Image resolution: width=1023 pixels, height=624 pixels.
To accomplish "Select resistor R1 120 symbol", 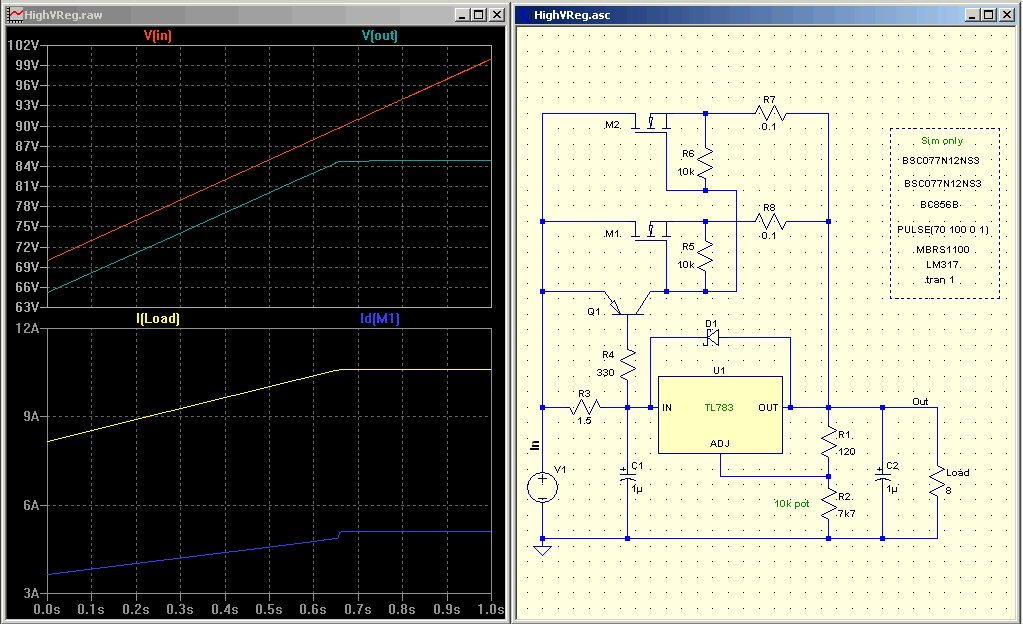I will (829, 443).
